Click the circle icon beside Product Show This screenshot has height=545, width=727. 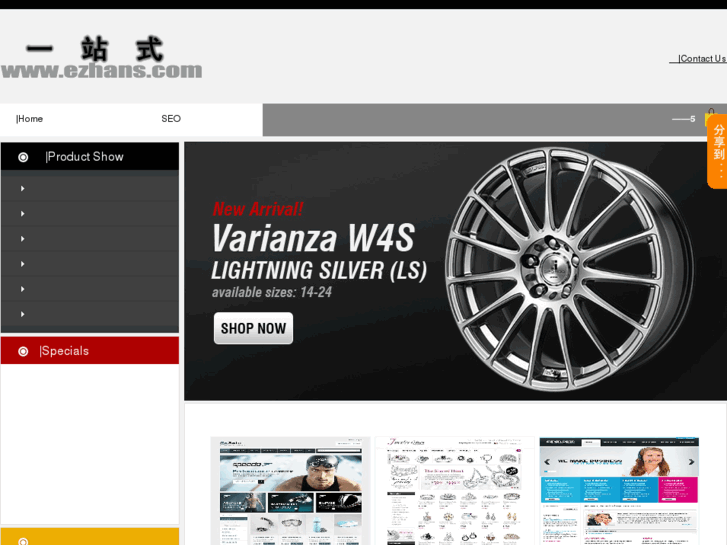pyautogui.click(x=23, y=157)
